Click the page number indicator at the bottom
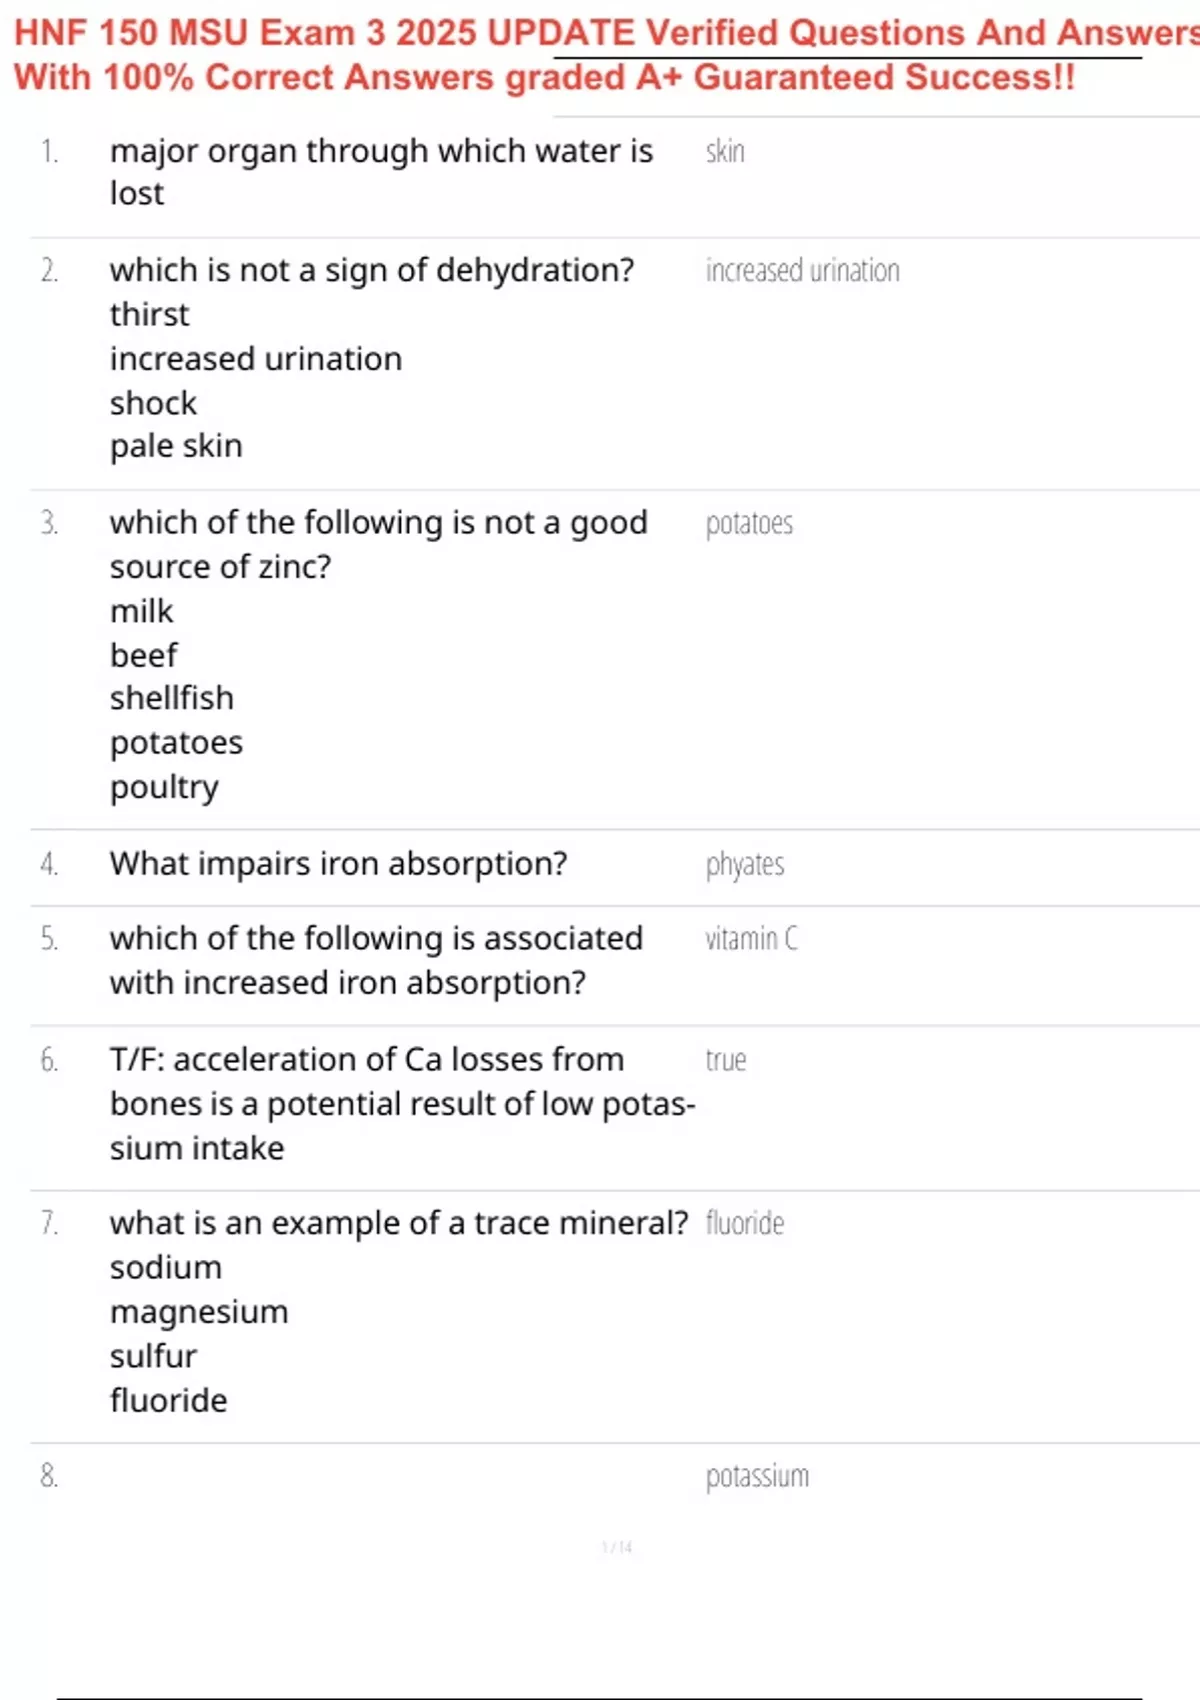 pos(617,1547)
